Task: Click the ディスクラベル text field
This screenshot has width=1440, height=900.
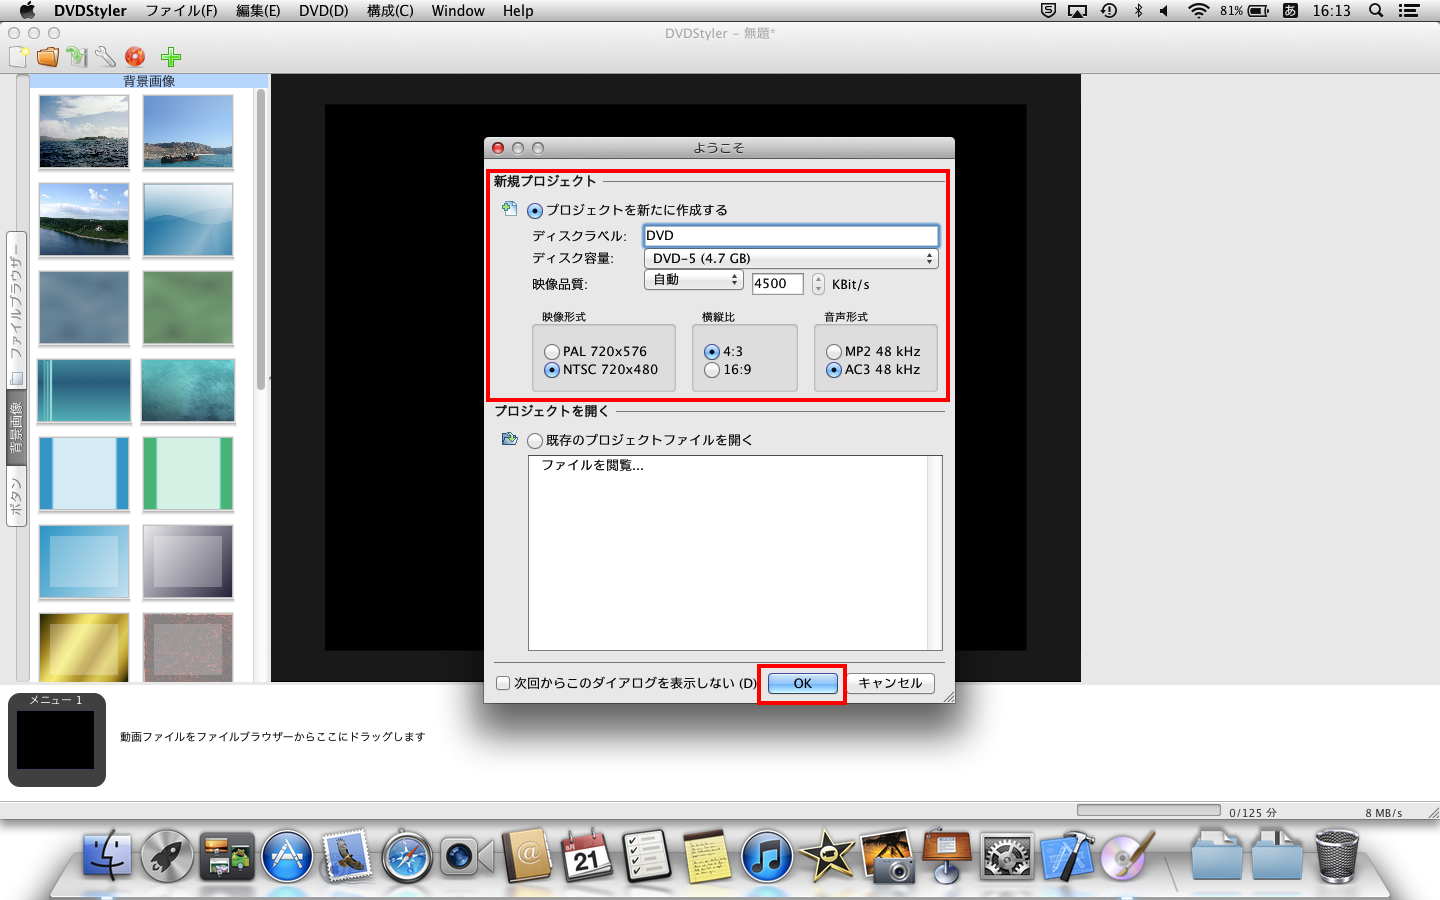Action: click(x=791, y=236)
